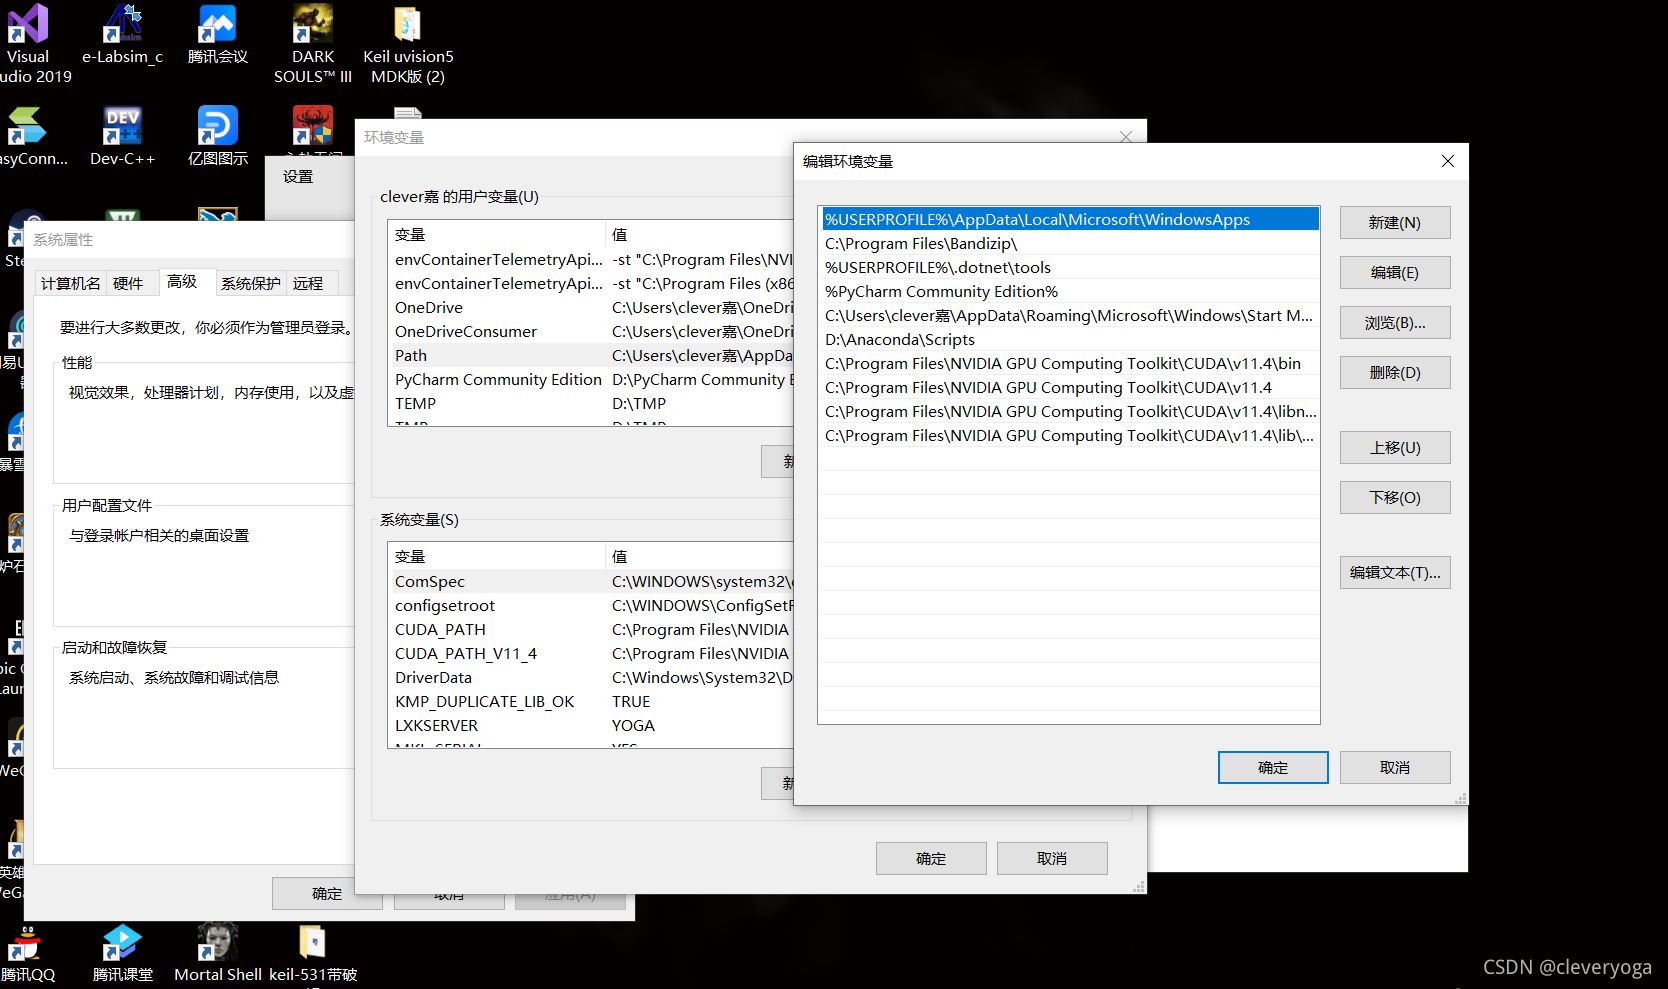The image size is (1668, 989).
Task: Cancel the 编辑环境变量 dialog with 取消
Action: pyautogui.click(x=1395, y=768)
